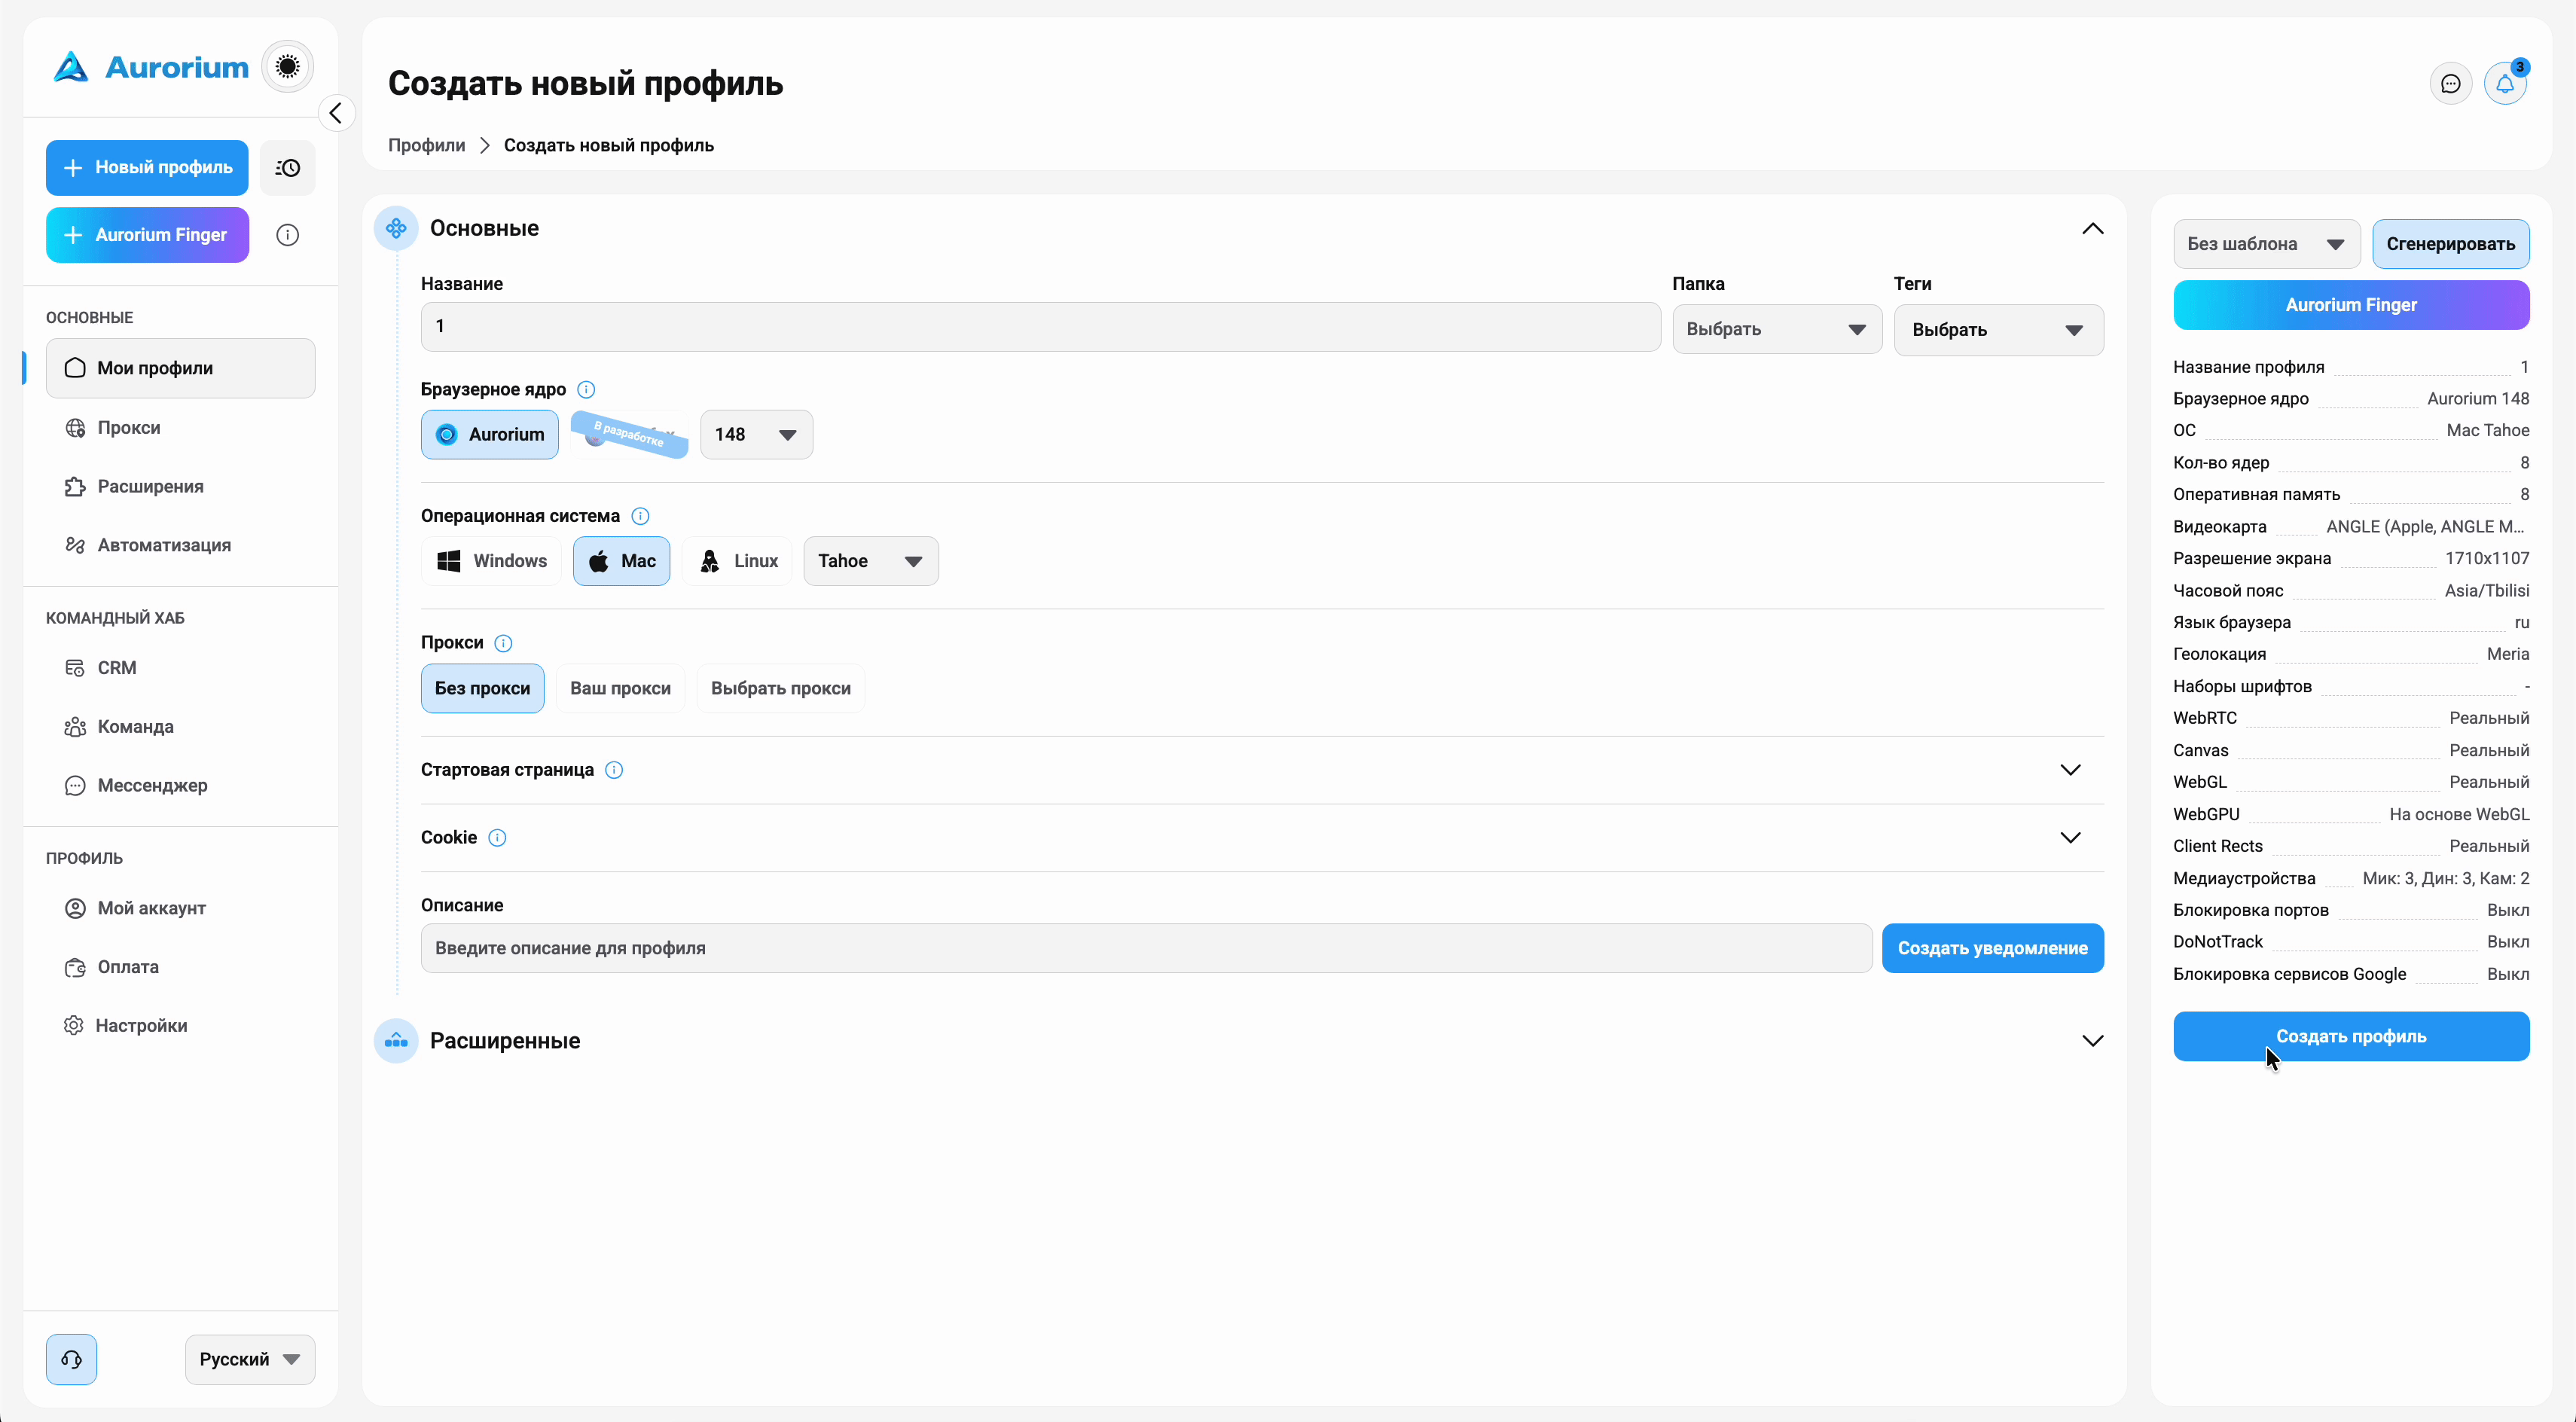Open the notifications bell icon
Viewport: 2576px width, 1422px height.
coord(2505,84)
